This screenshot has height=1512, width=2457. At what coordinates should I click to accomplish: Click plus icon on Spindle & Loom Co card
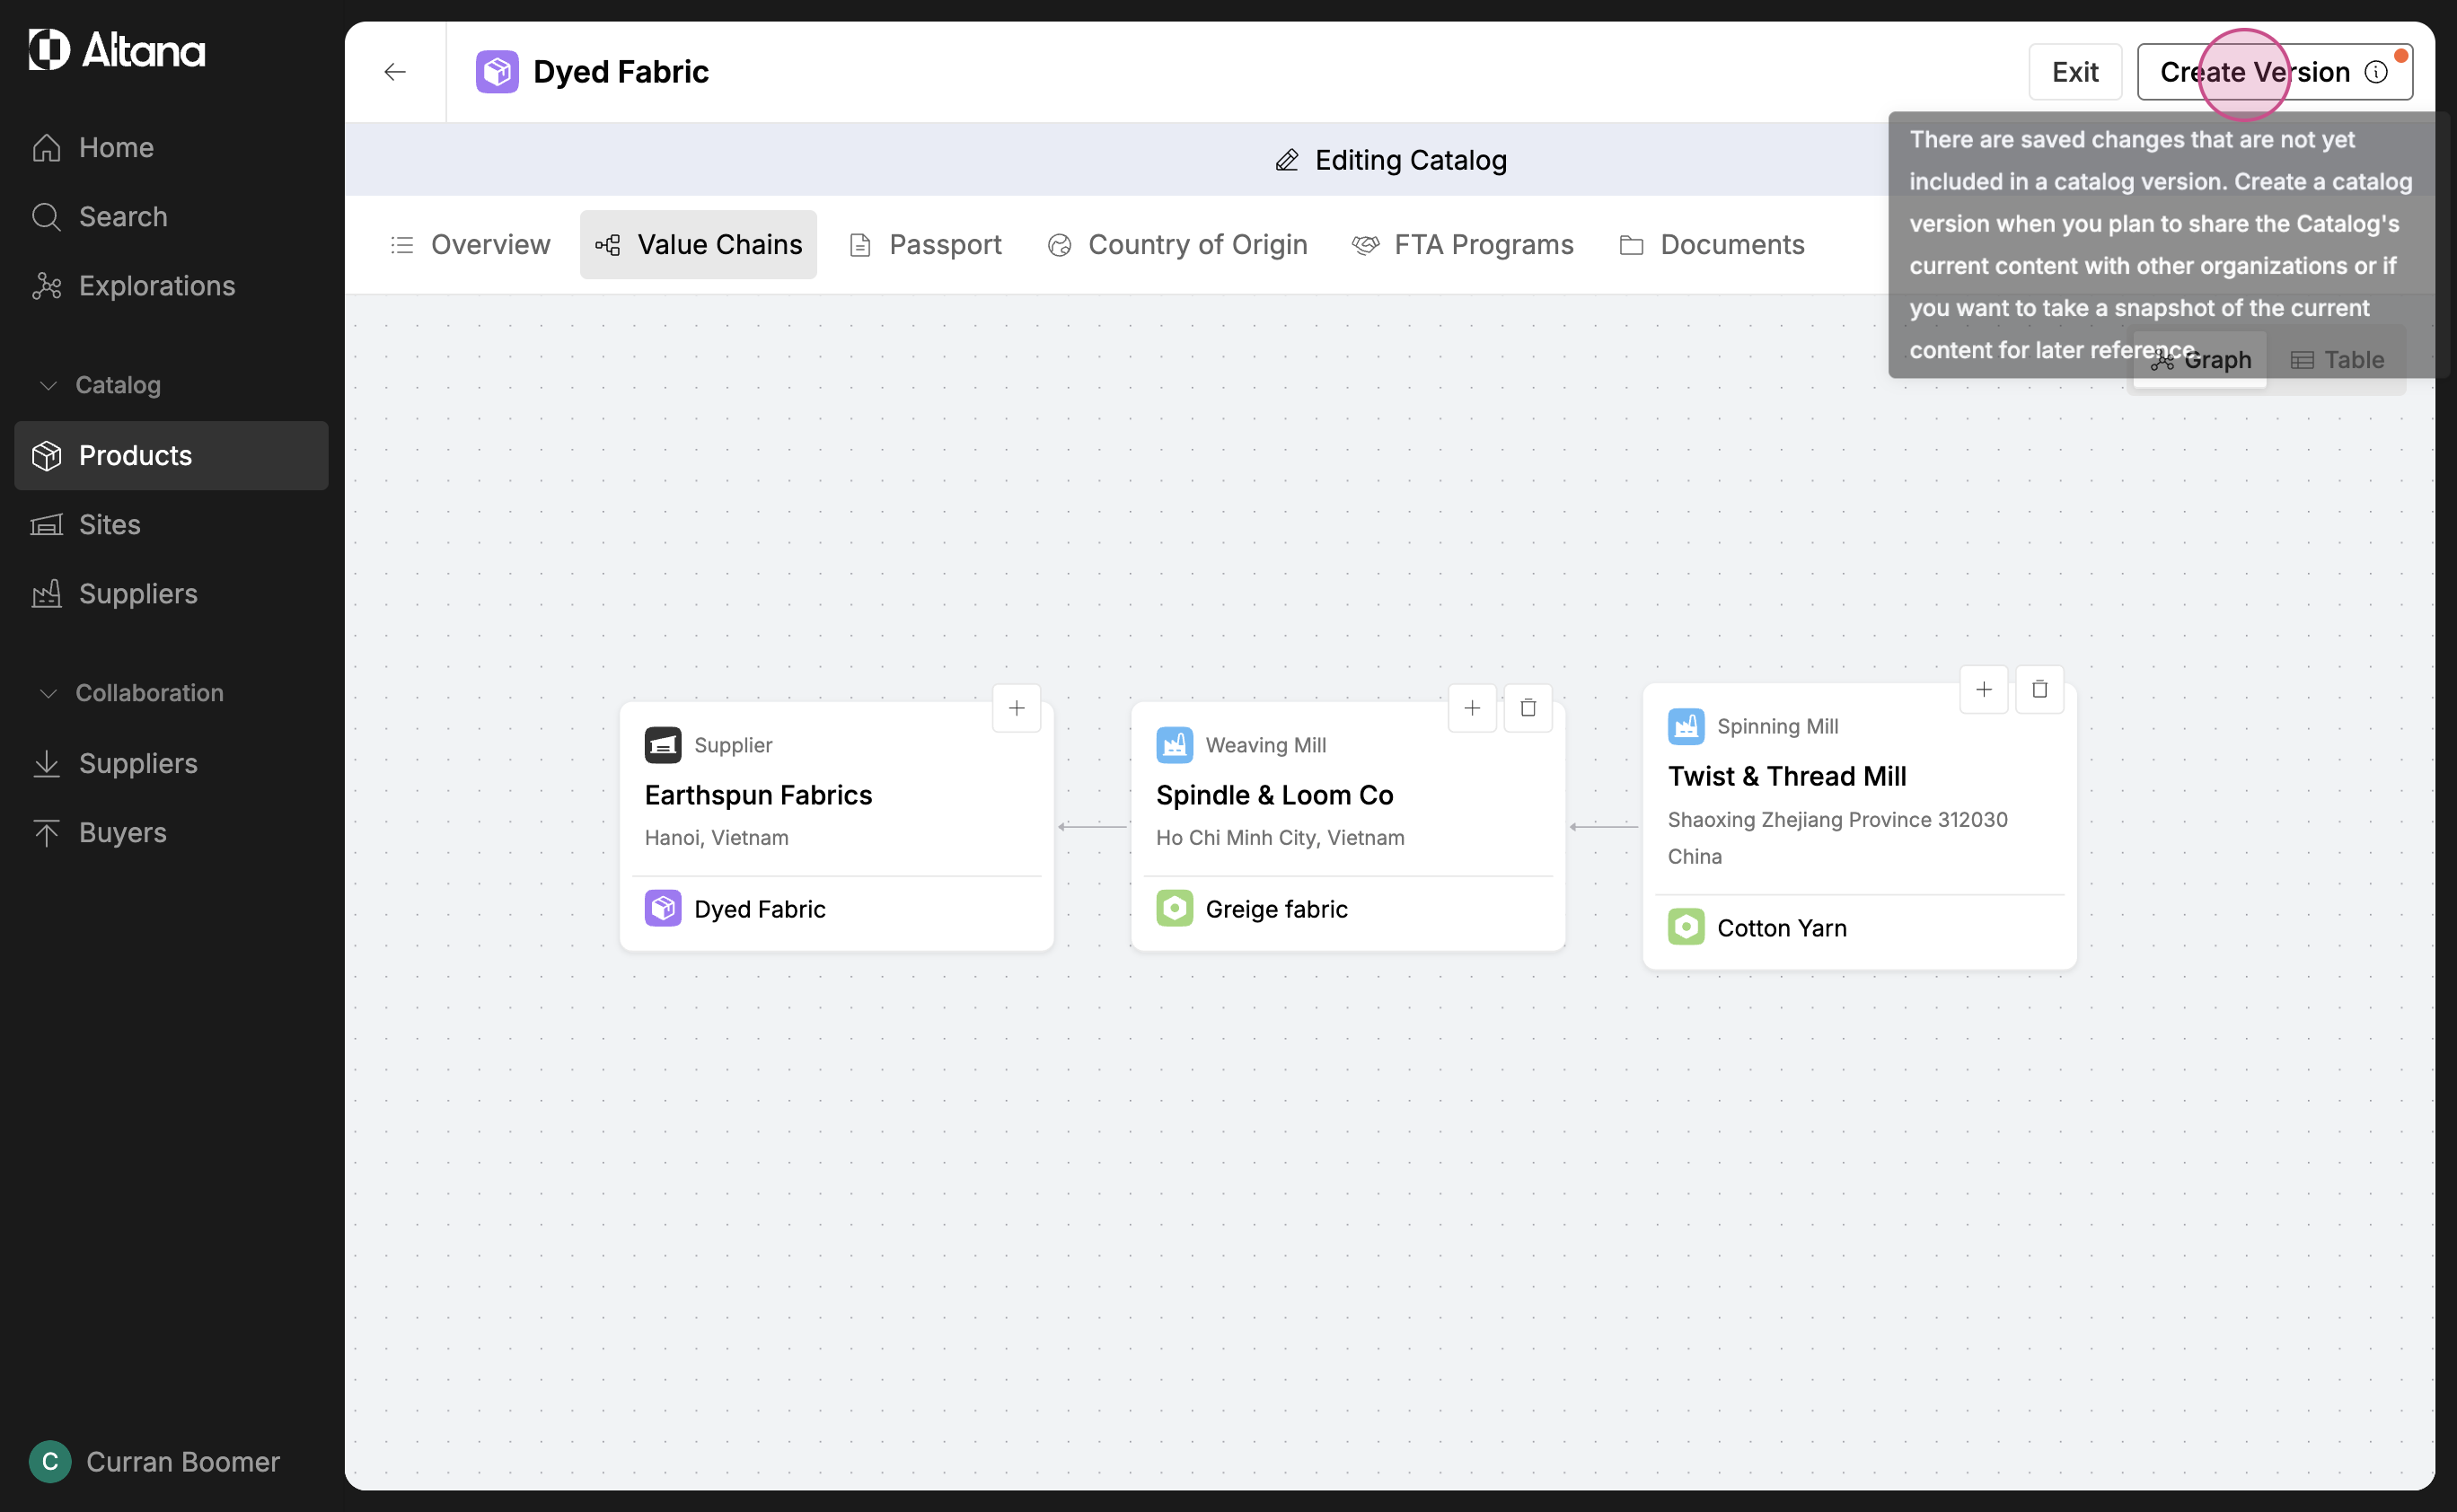coord(1471,708)
